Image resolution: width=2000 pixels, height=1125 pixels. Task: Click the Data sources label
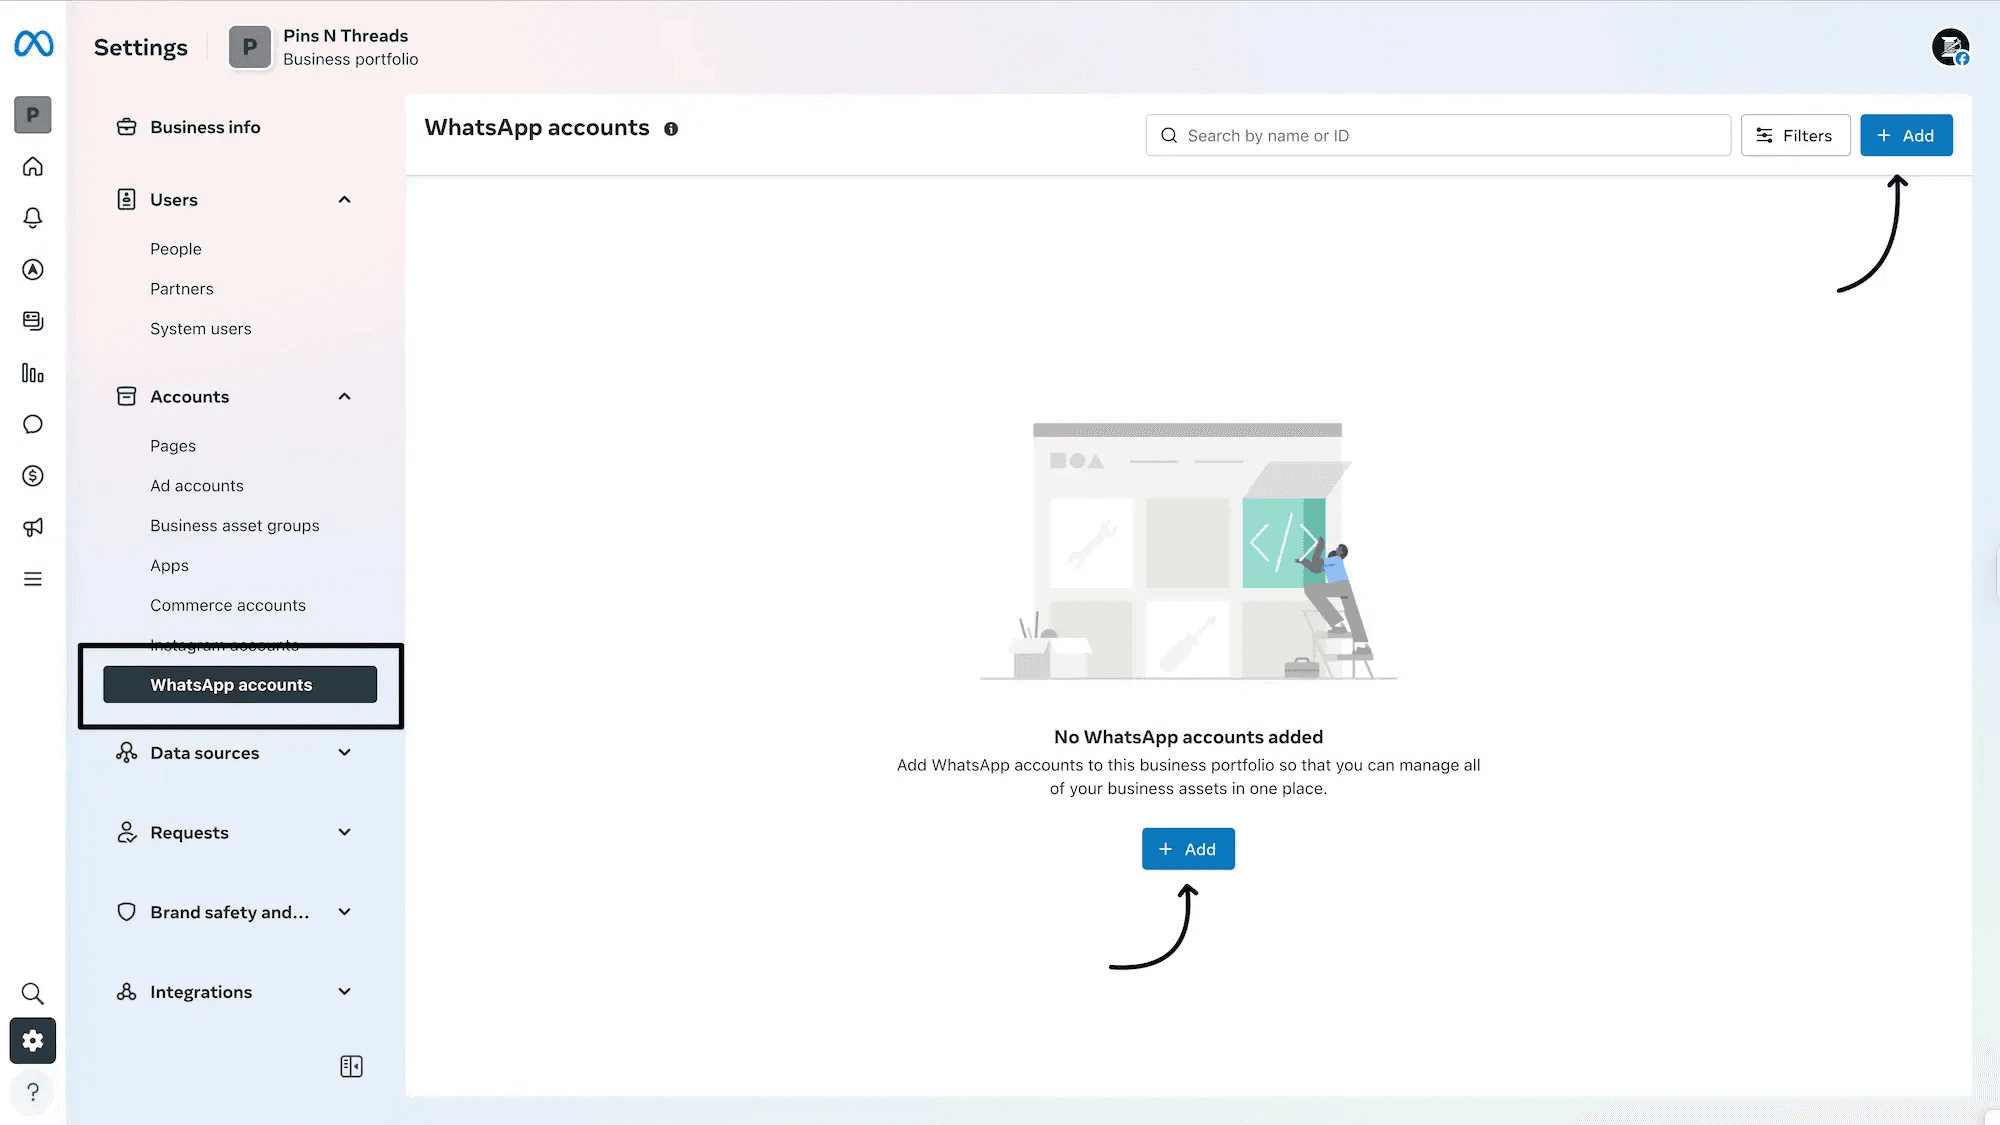pyautogui.click(x=205, y=753)
